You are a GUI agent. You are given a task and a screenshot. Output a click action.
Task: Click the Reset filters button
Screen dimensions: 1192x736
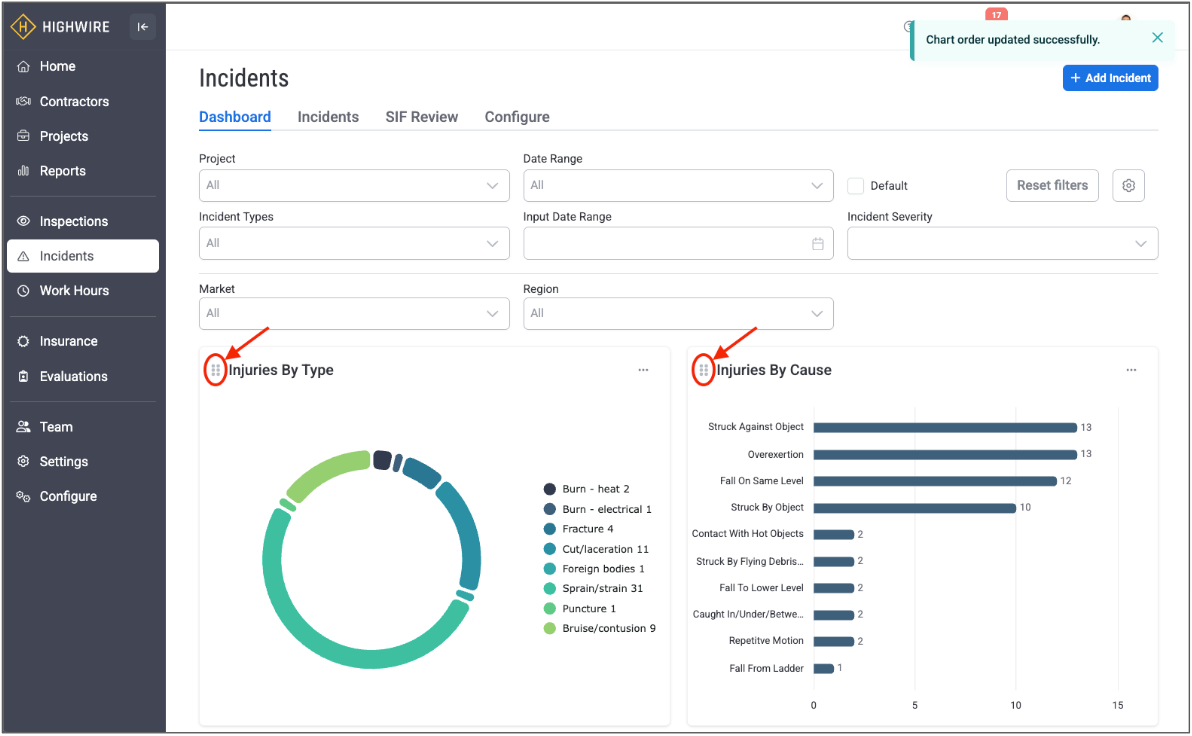[1052, 186]
